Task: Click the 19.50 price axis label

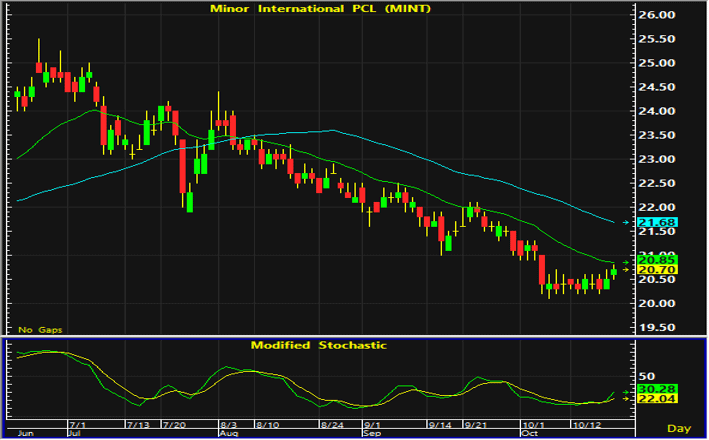Action: tap(656, 327)
